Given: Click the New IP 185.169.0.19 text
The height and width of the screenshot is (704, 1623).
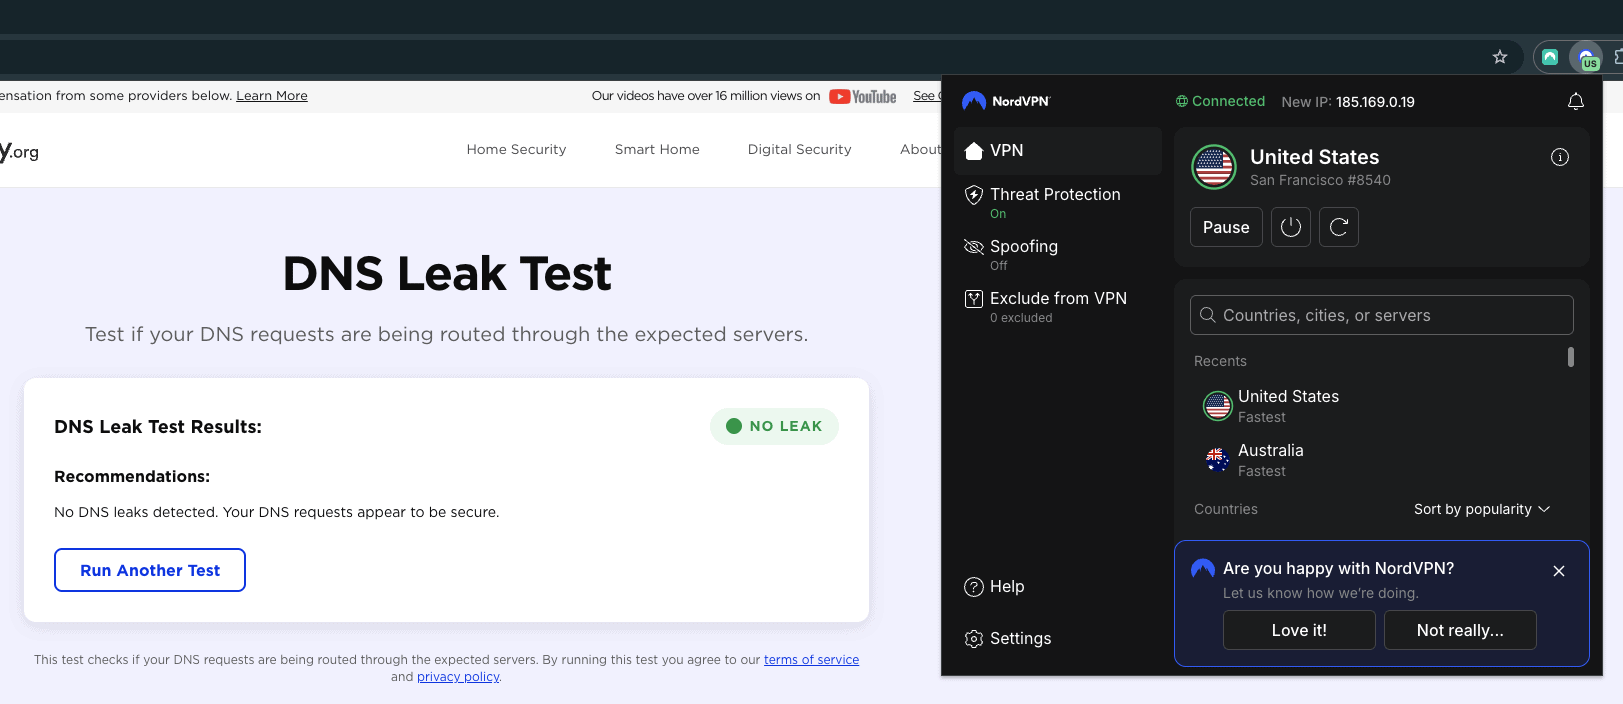Looking at the screenshot, I should 1348,102.
